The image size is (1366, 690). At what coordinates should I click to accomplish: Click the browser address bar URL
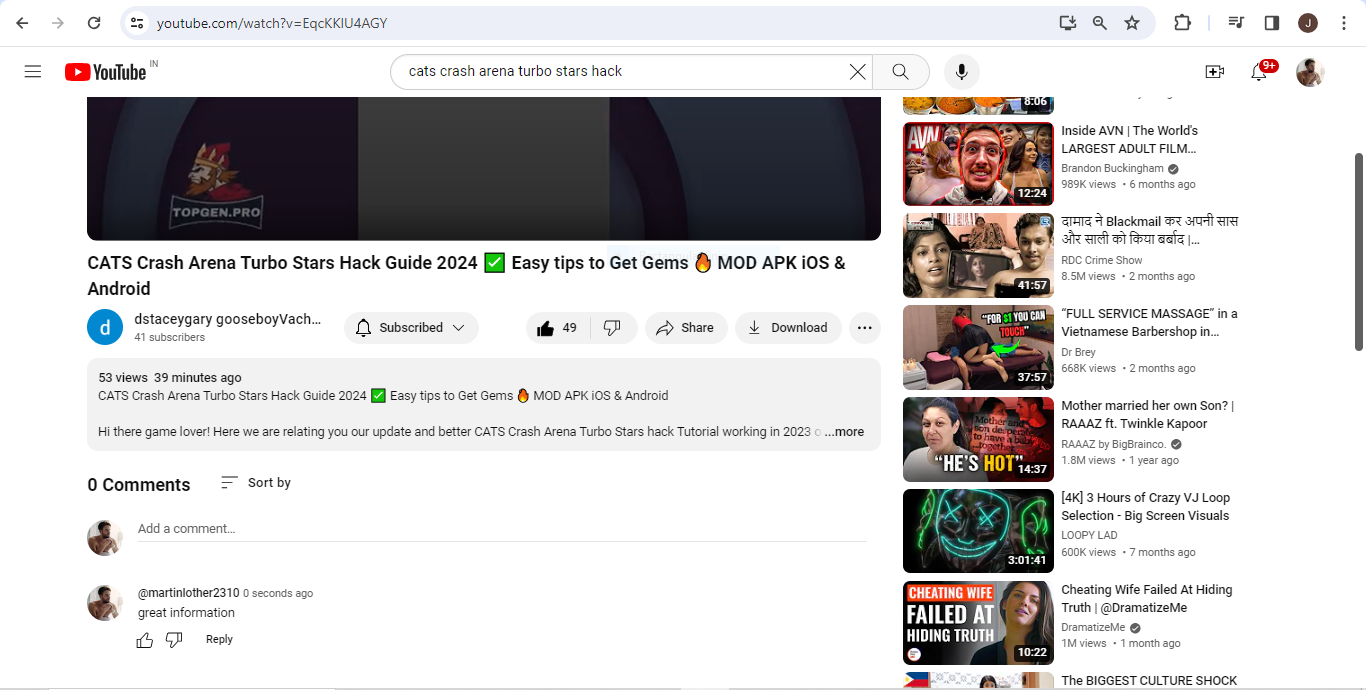click(272, 23)
